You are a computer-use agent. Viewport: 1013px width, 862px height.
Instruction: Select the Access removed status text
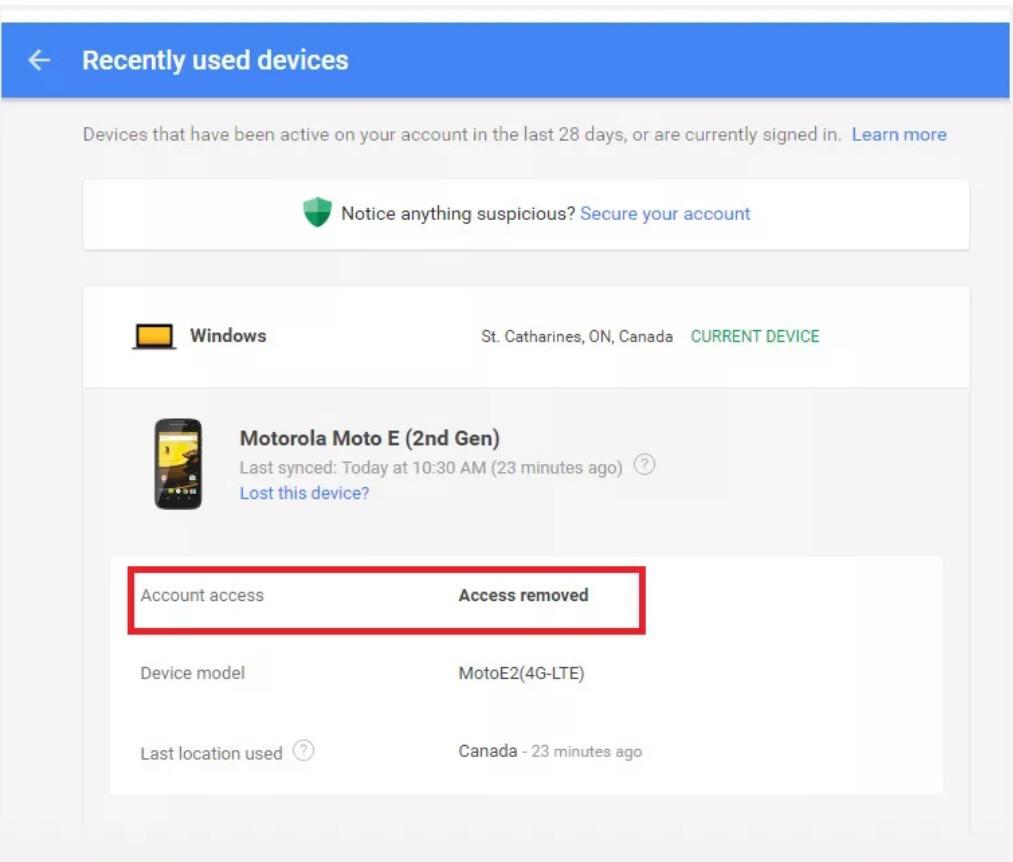pos(523,595)
